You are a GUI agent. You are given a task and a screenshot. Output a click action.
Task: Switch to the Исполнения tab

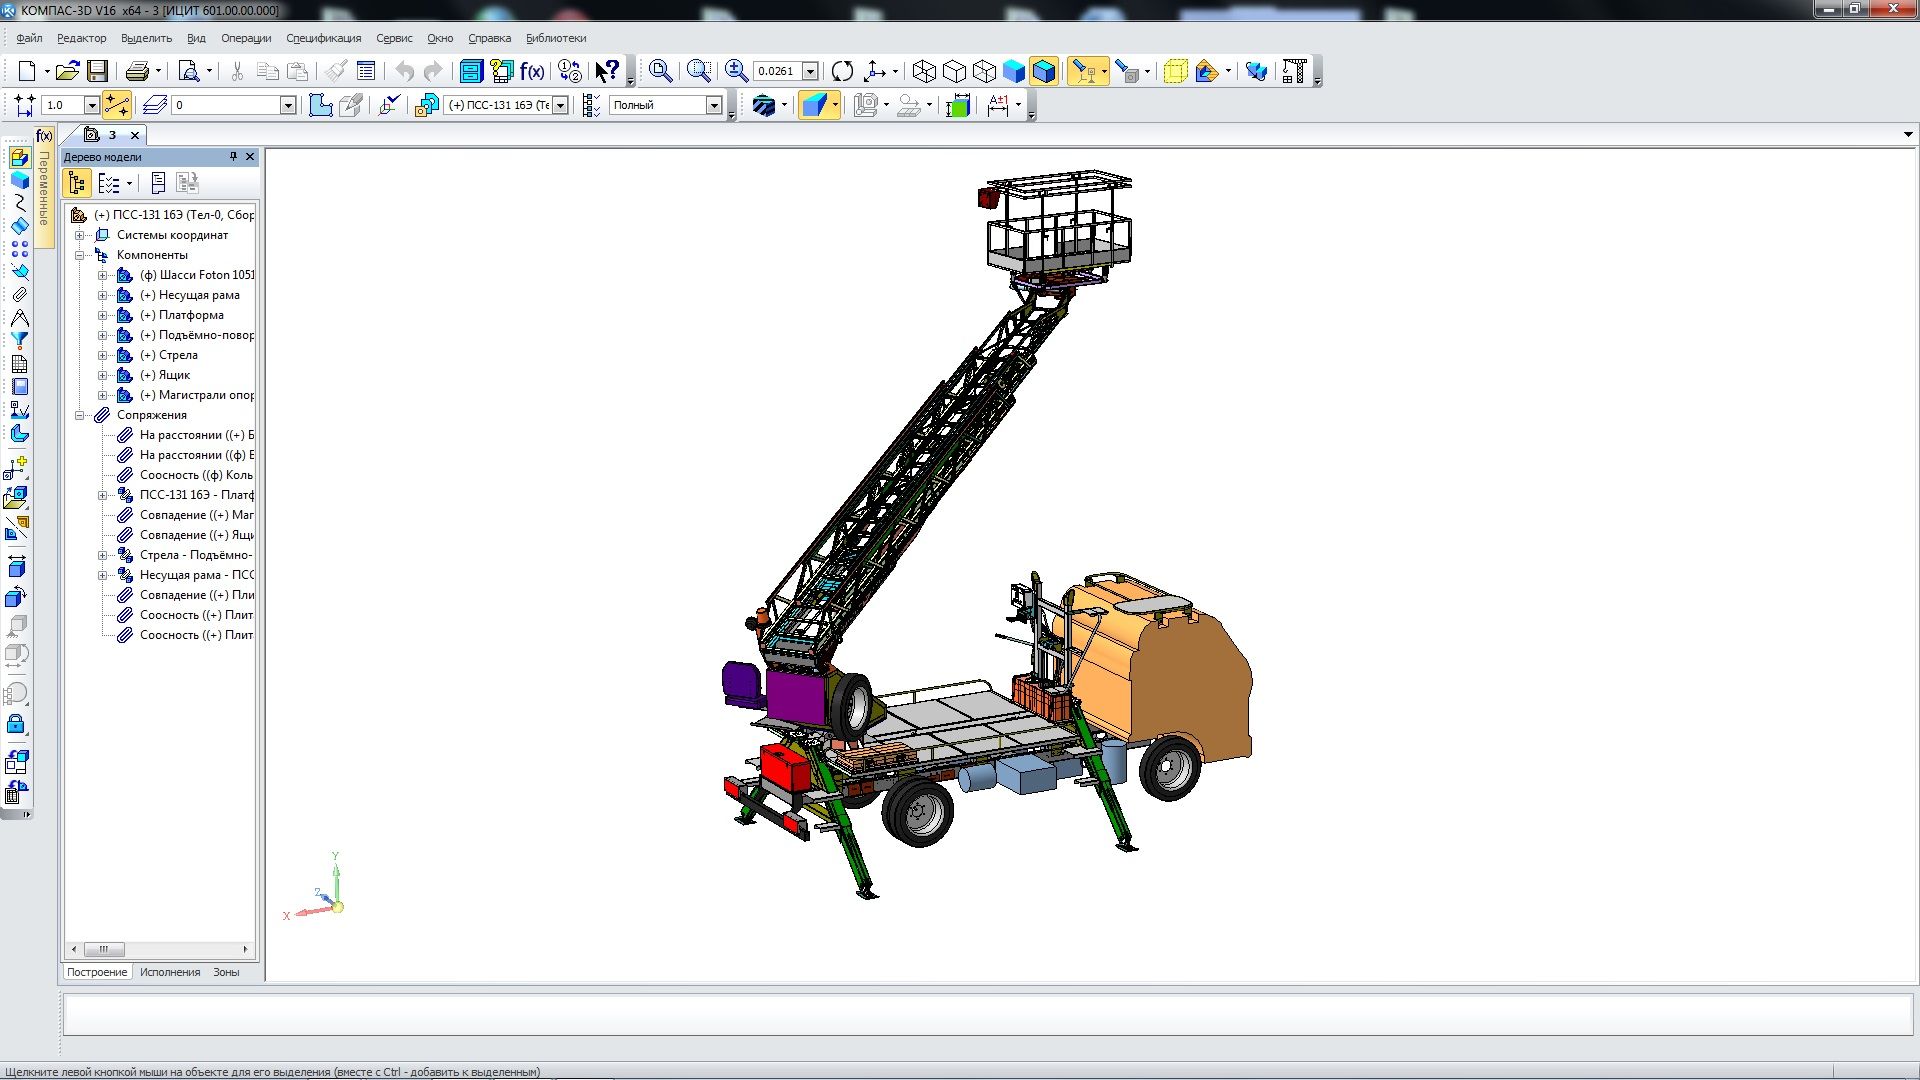pyautogui.click(x=170, y=972)
